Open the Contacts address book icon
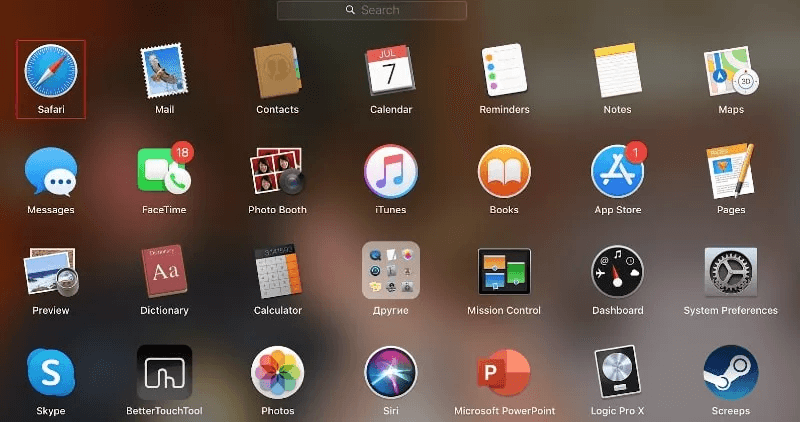The height and width of the screenshot is (422, 800). coord(278,71)
